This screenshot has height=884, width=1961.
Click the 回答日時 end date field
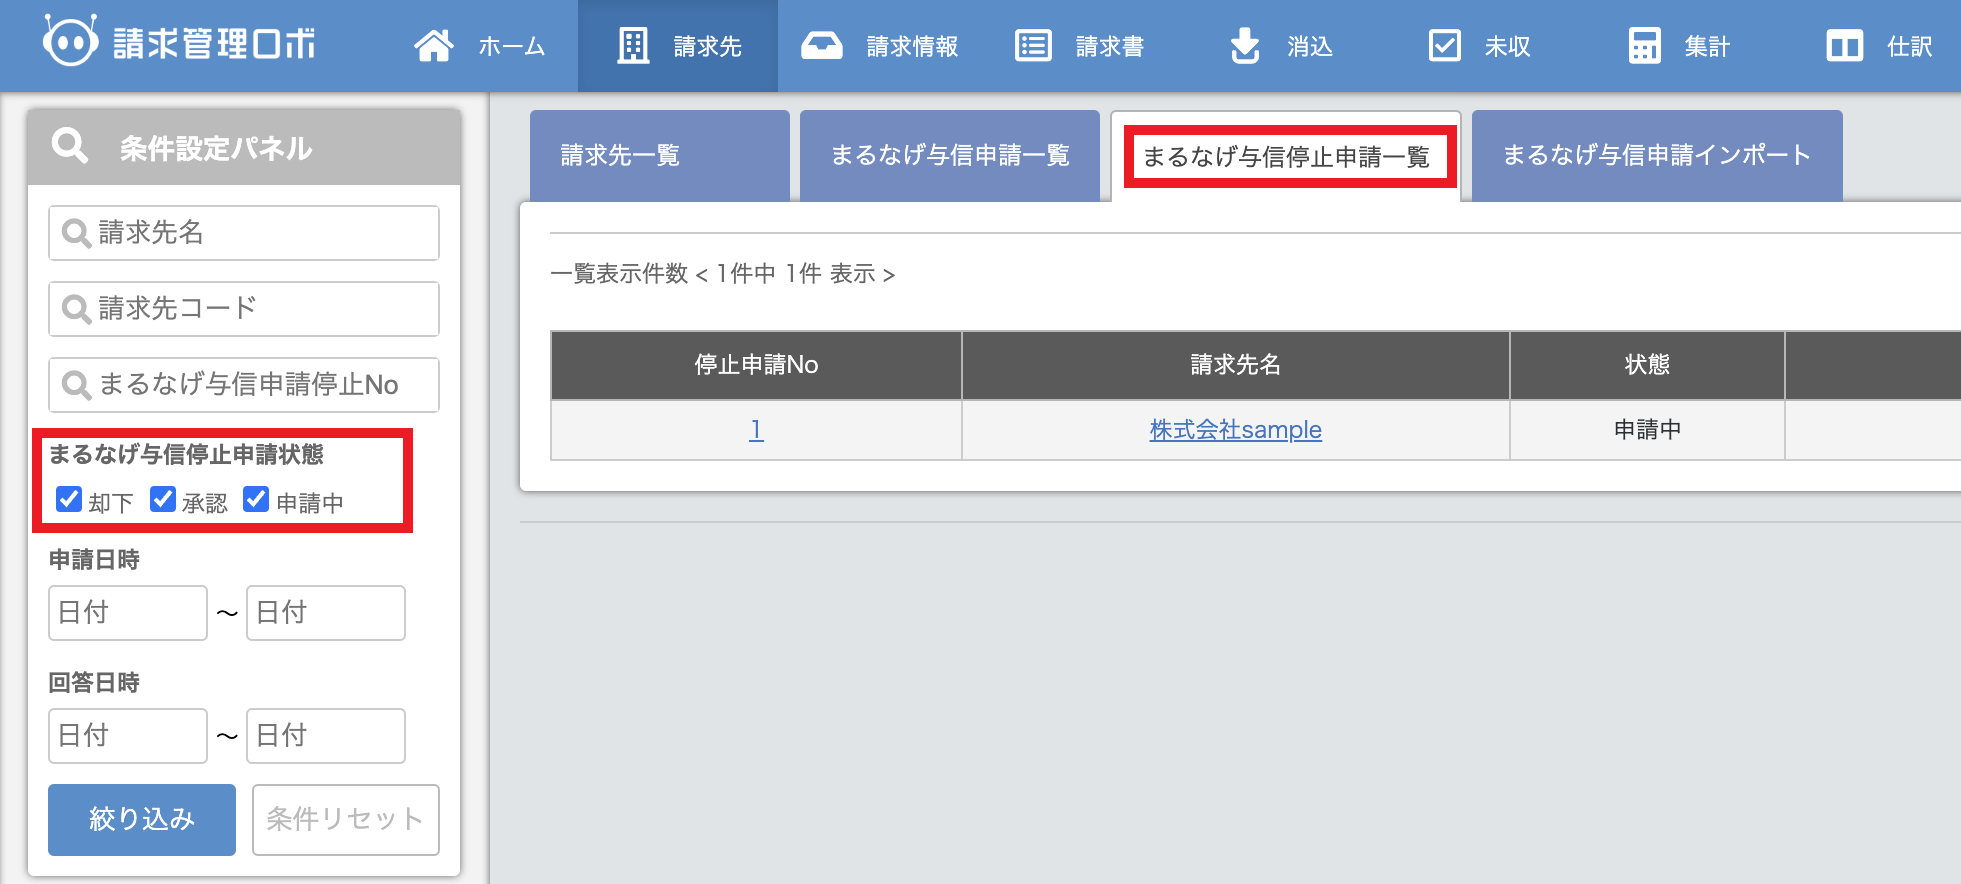click(x=326, y=736)
